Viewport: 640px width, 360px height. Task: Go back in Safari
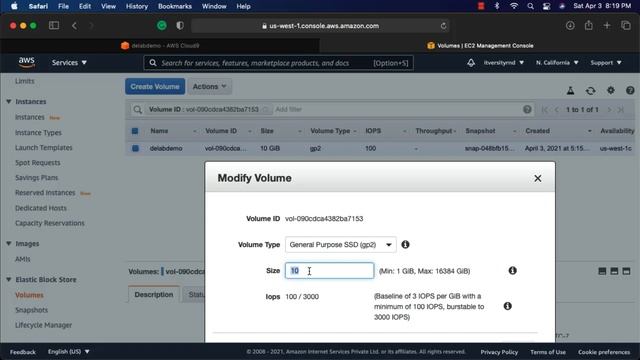pyautogui.click(x=74, y=26)
